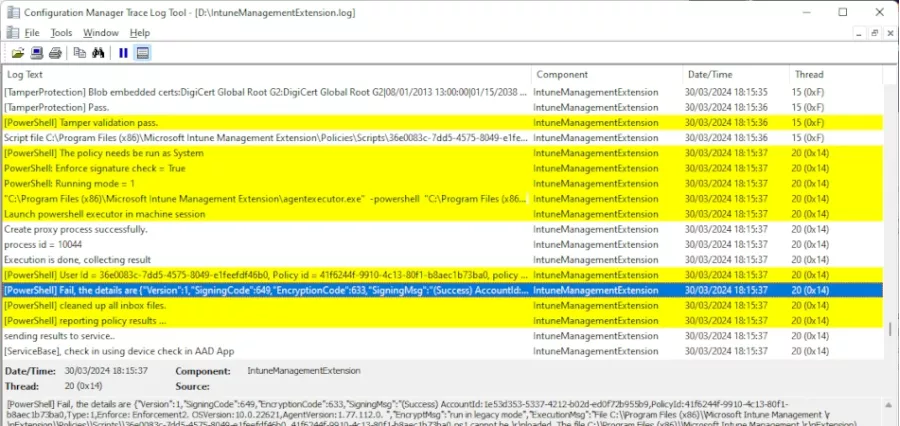The height and width of the screenshot is (426, 900).
Task: Open the Help menu
Action: pyautogui.click(x=139, y=33)
